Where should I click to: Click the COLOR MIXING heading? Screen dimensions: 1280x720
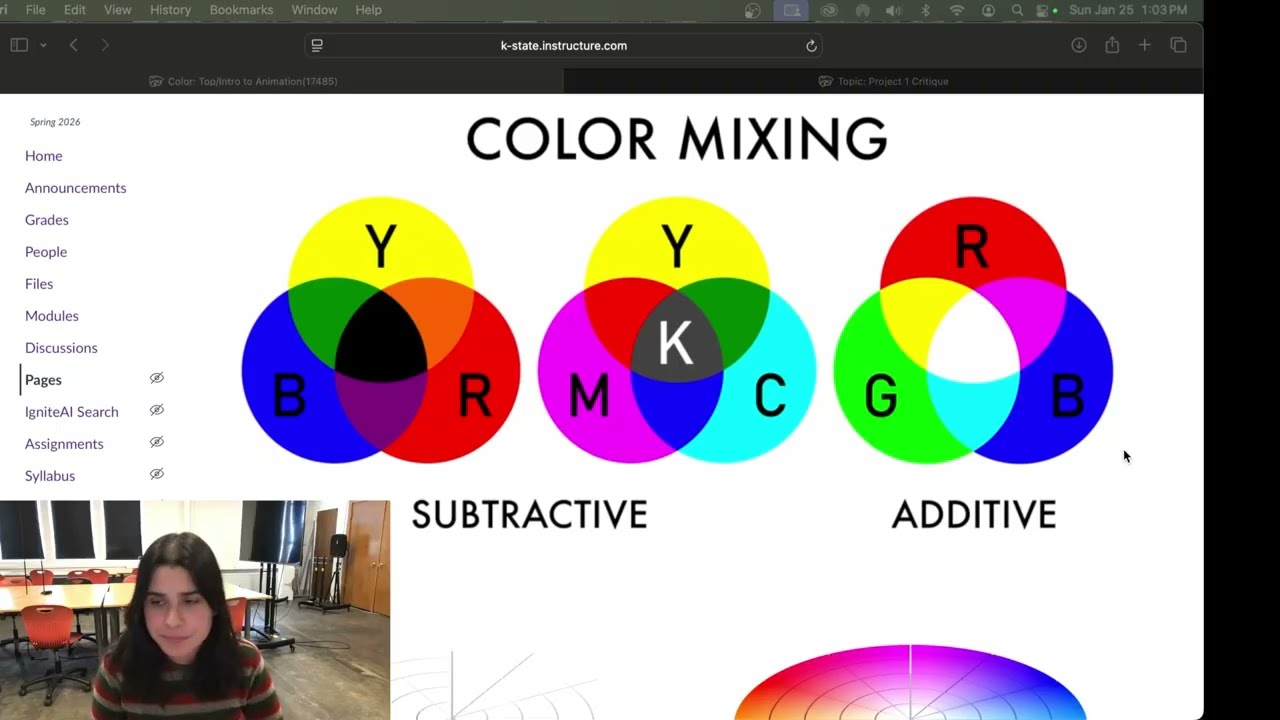[x=677, y=139]
